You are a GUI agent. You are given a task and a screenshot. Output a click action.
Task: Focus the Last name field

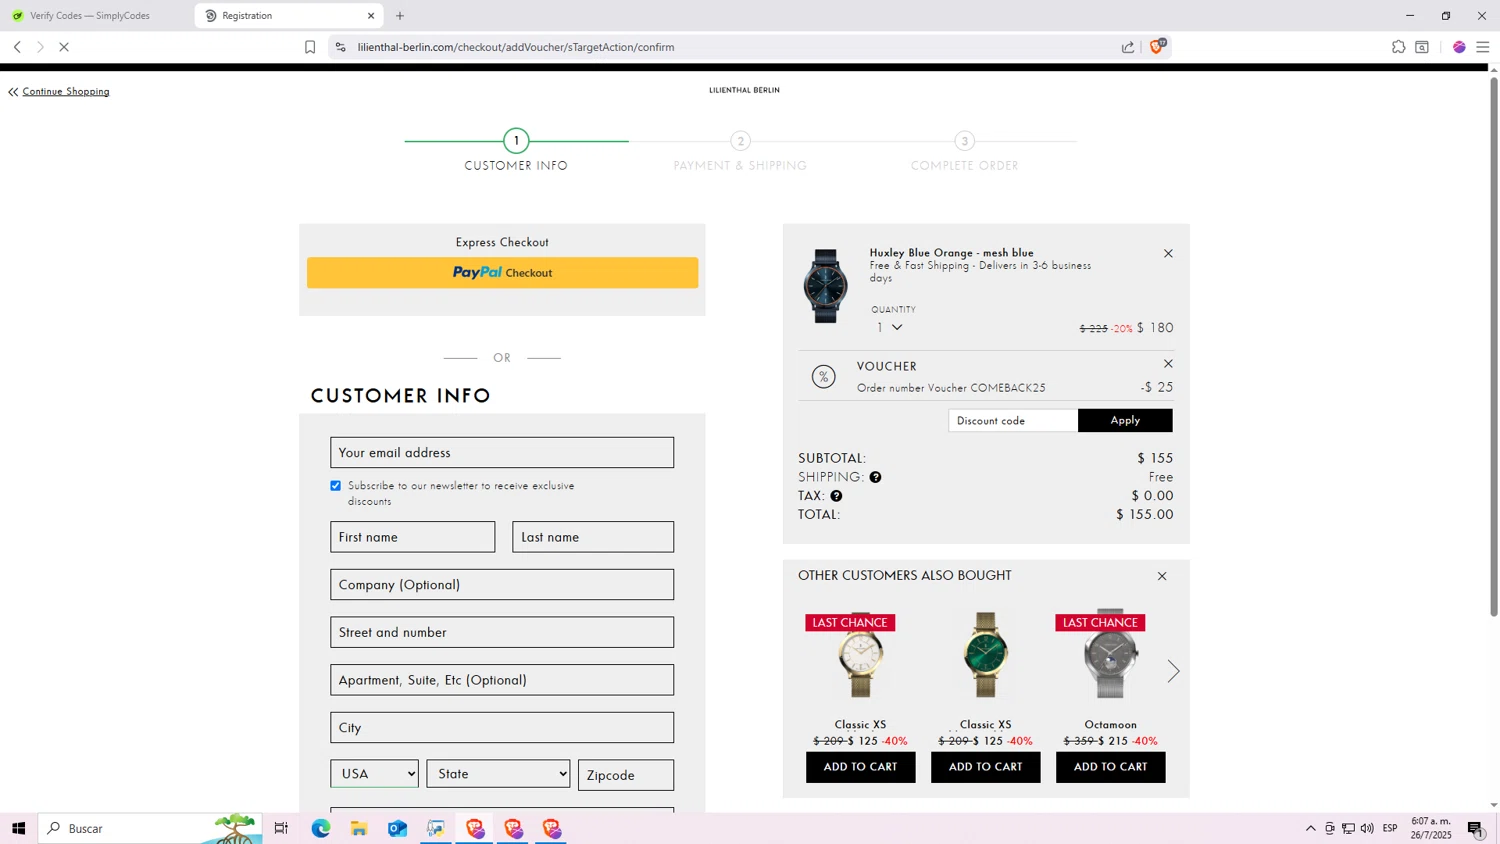pos(593,537)
